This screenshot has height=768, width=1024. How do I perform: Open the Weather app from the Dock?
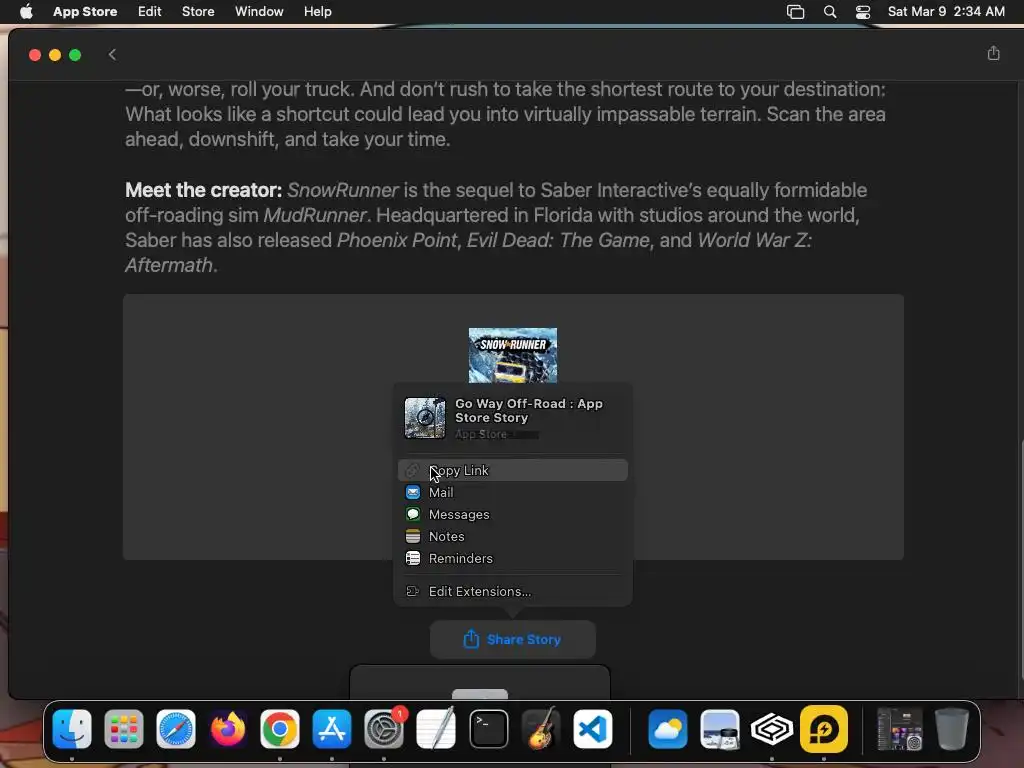tap(667, 729)
